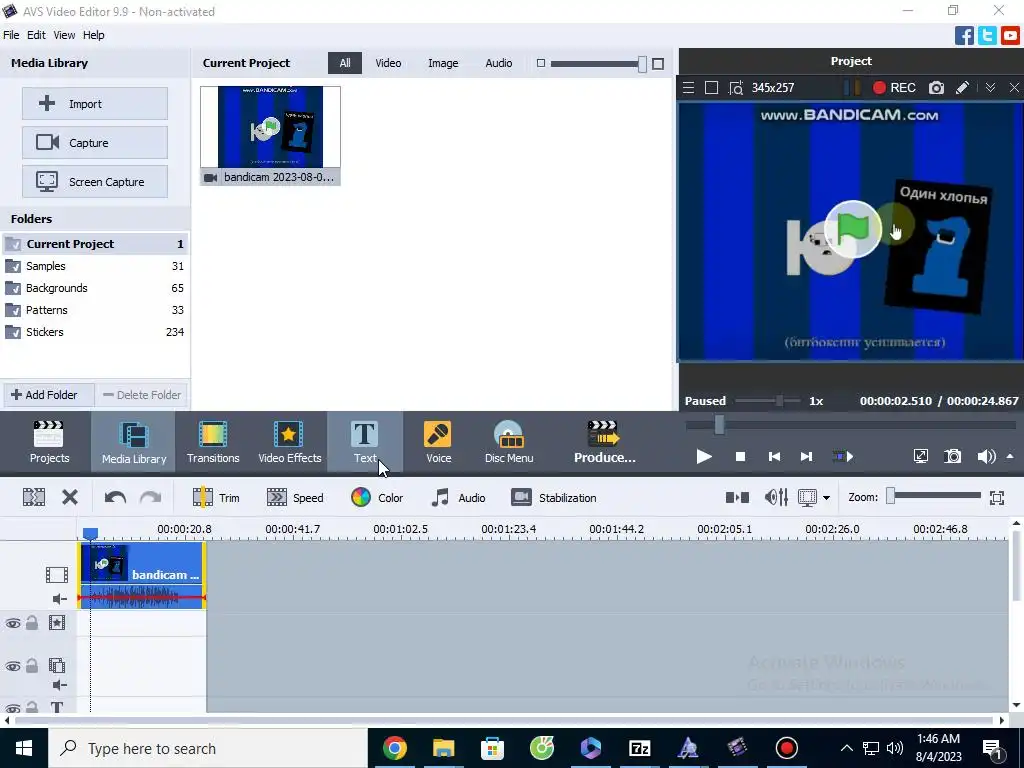This screenshot has width=1024, height=768.
Task: Stop the preview playback
Action: pos(740,456)
